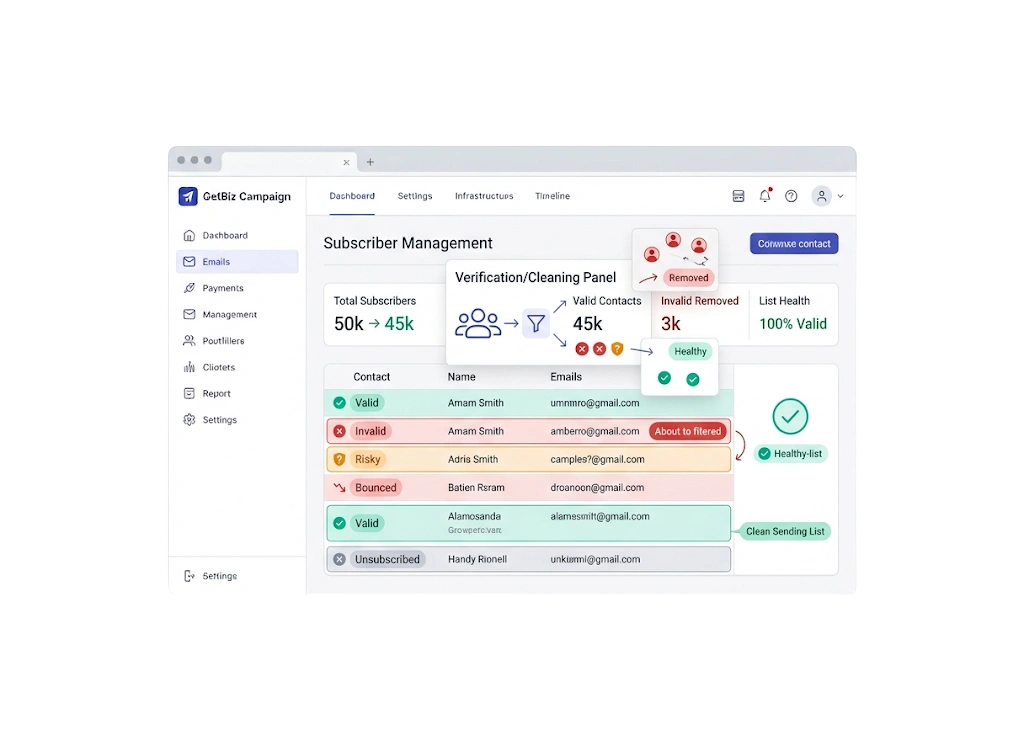Click the bottom Settings logout item
The width and height of the screenshot is (1024, 741).
pos(210,576)
